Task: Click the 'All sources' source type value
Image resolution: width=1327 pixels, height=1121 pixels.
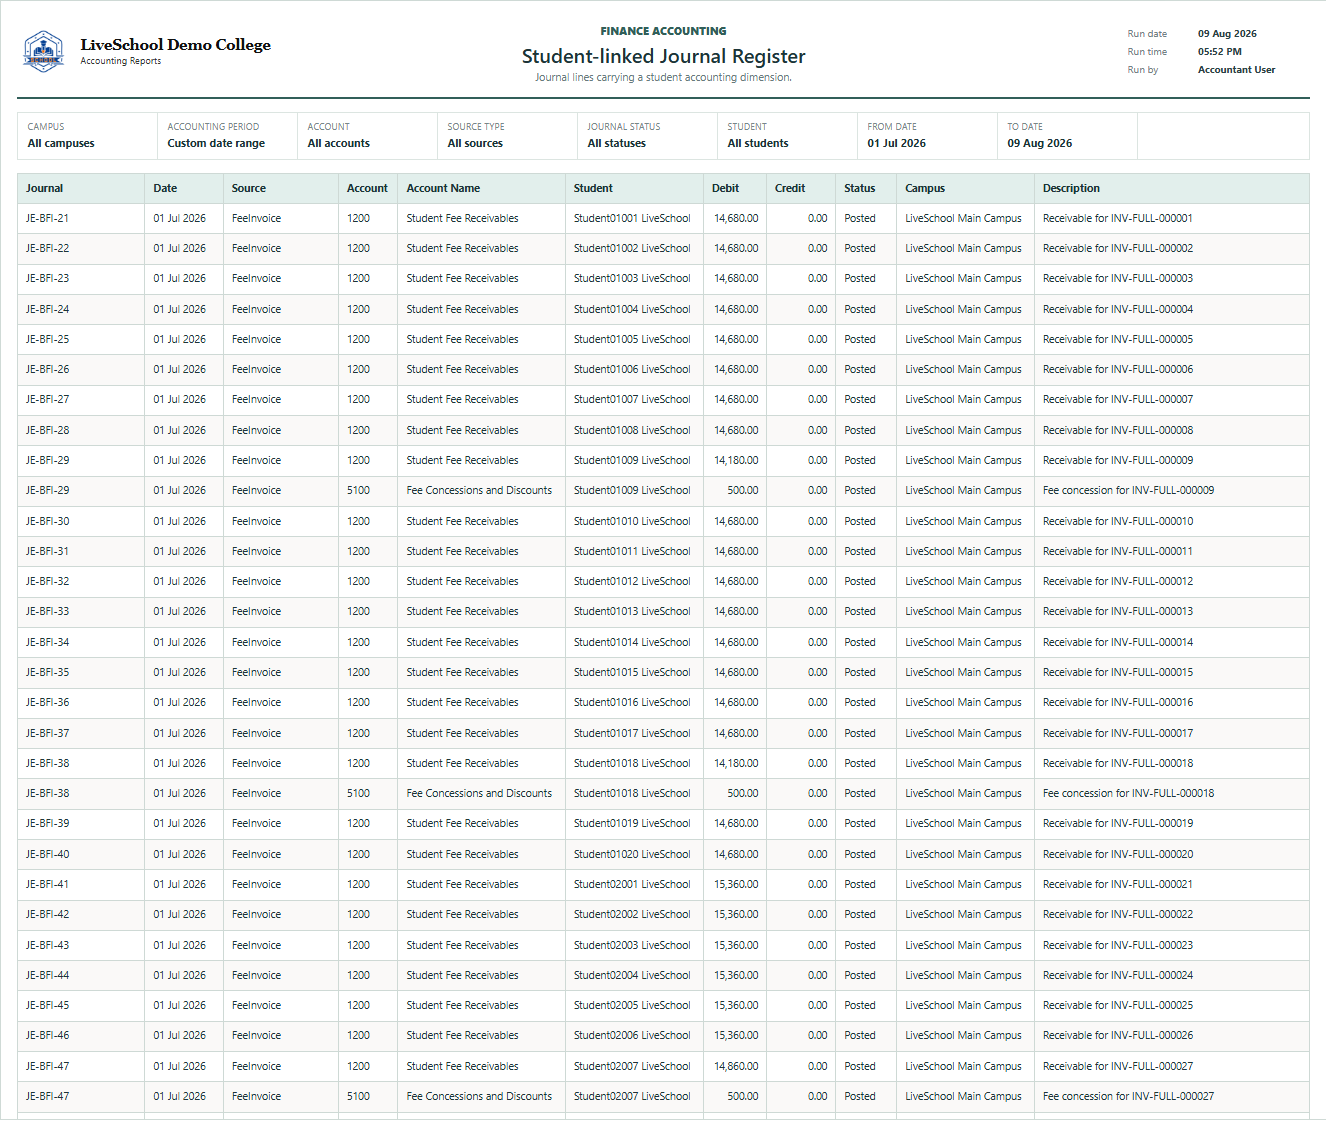Action: coord(475,144)
